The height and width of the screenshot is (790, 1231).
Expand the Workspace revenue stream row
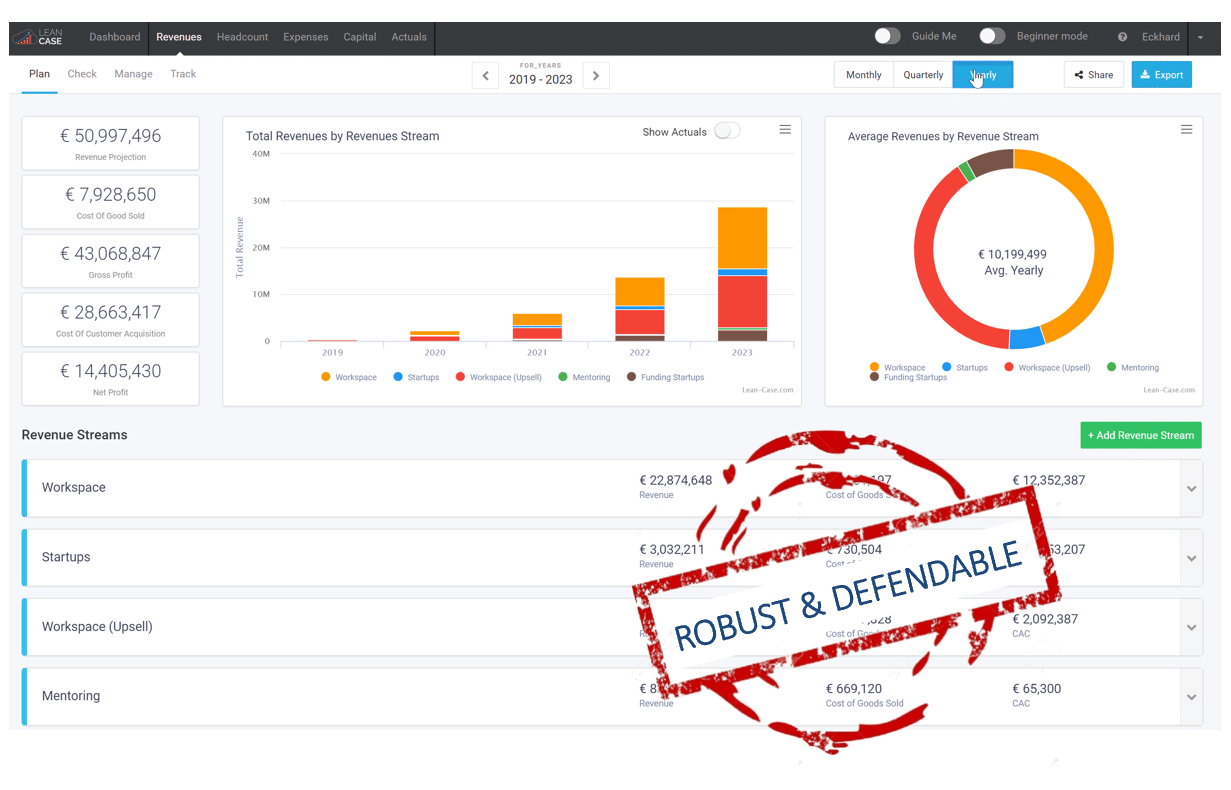[1191, 488]
